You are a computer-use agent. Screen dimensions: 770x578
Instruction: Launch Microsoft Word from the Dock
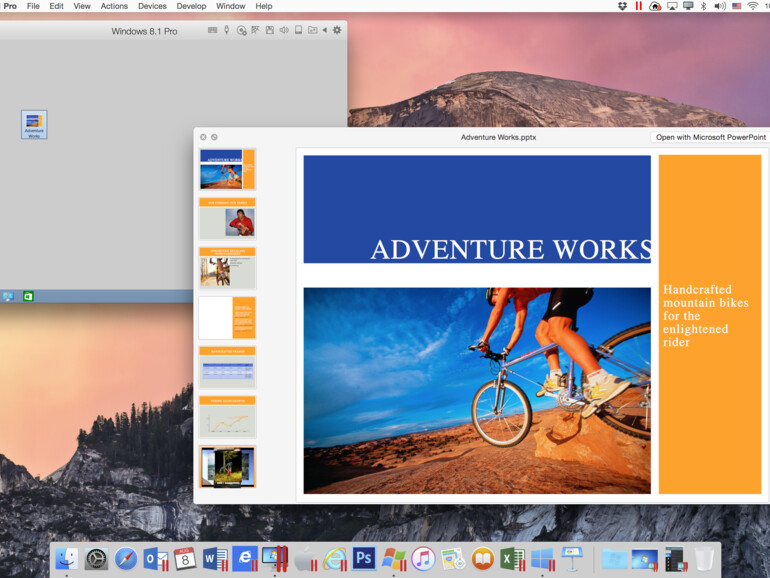[215, 559]
